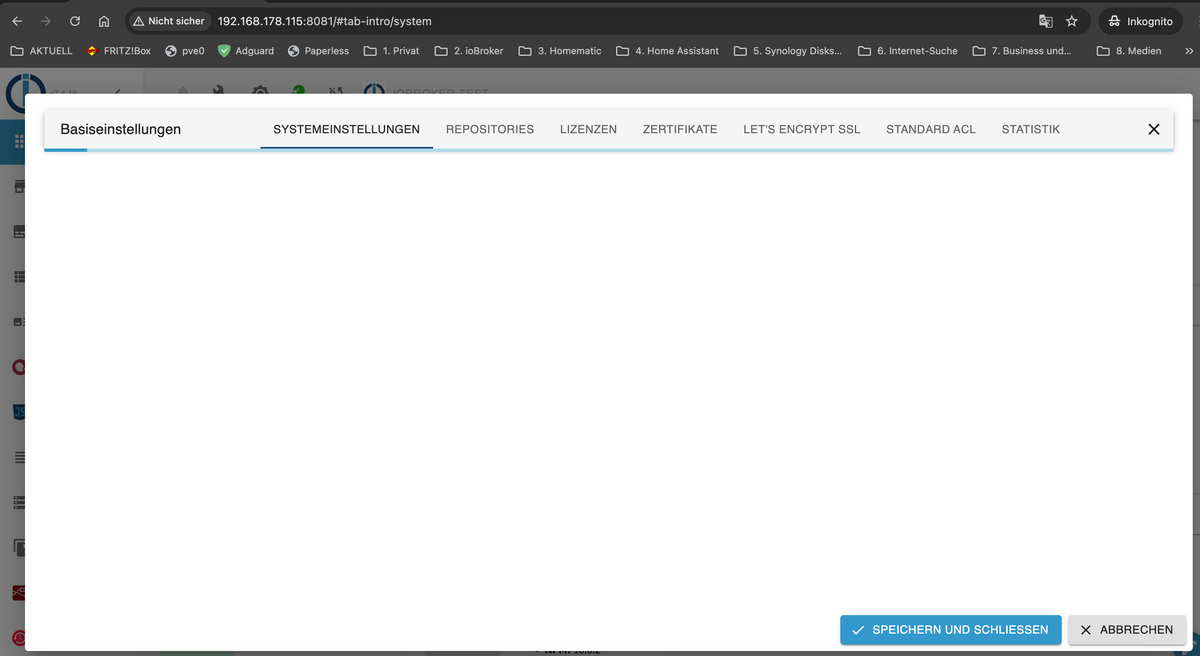Expand the 5. Synology Disks bookmark folder
The image size is (1200, 656).
(x=788, y=50)
